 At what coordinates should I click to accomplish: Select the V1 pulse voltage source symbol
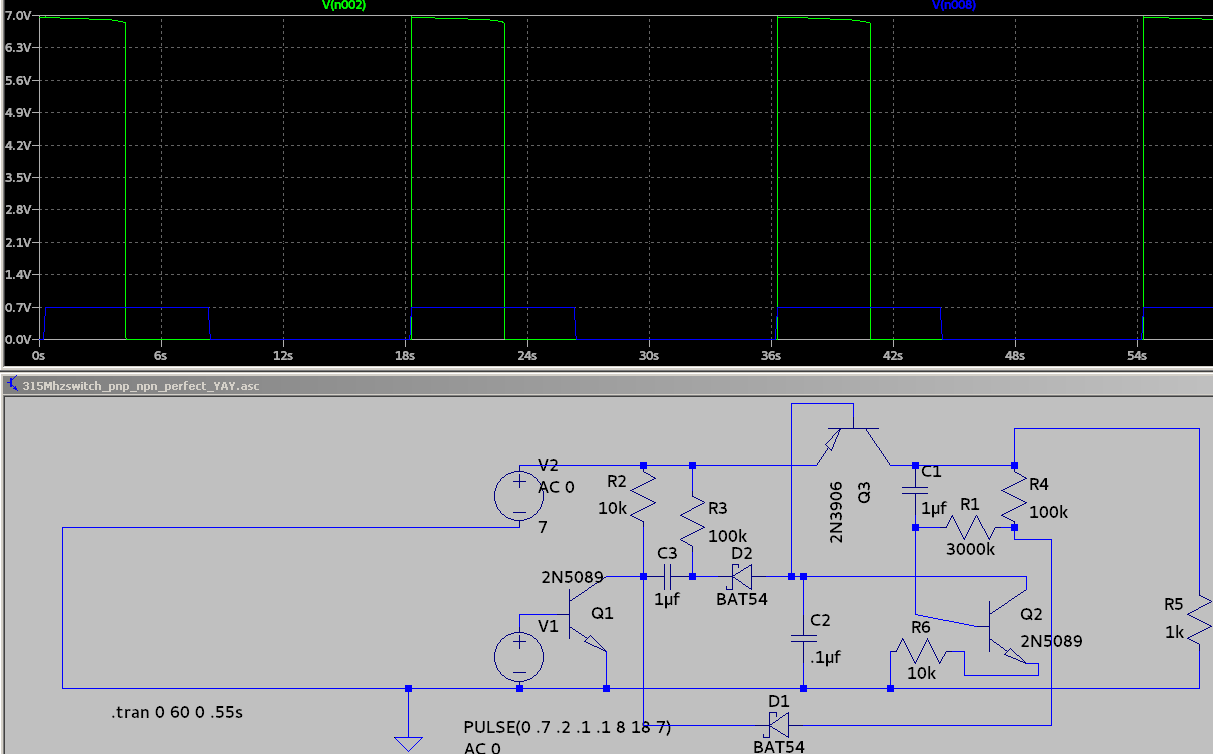tap(520, 657)
